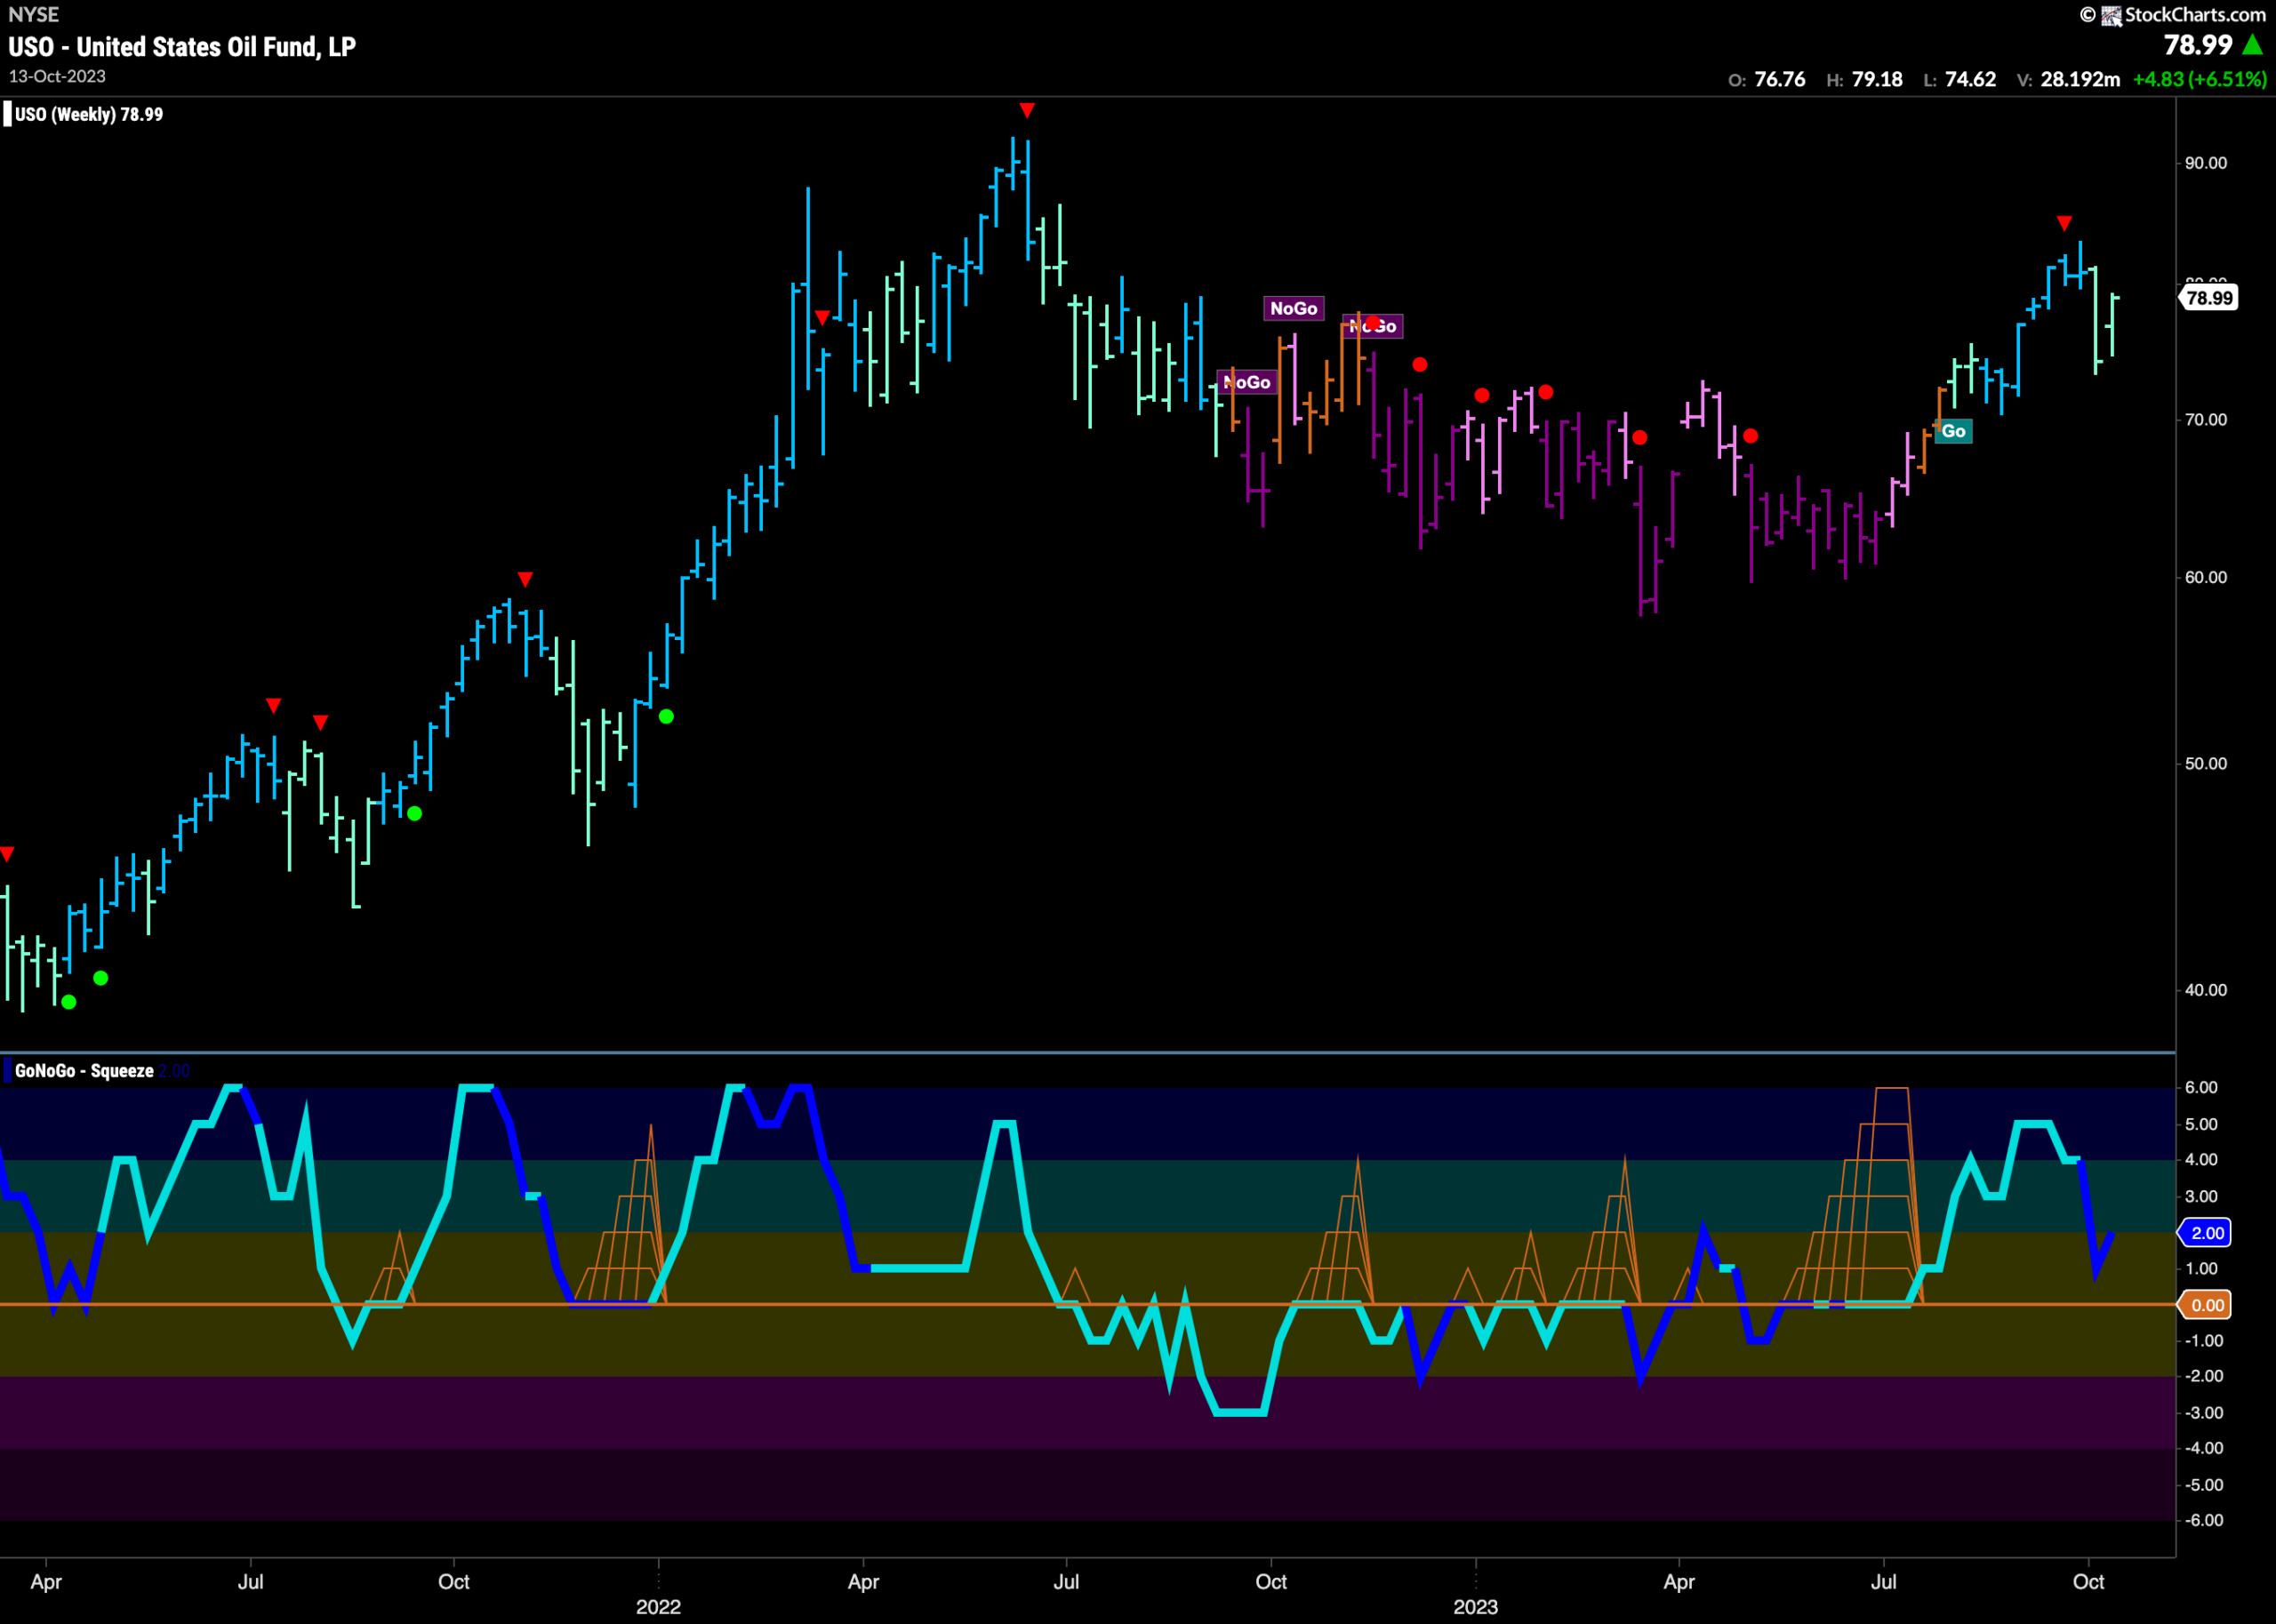Click the white swatch beside USO legend
This screenshot has width=2276, height=1624.
(x=8, y=114)
